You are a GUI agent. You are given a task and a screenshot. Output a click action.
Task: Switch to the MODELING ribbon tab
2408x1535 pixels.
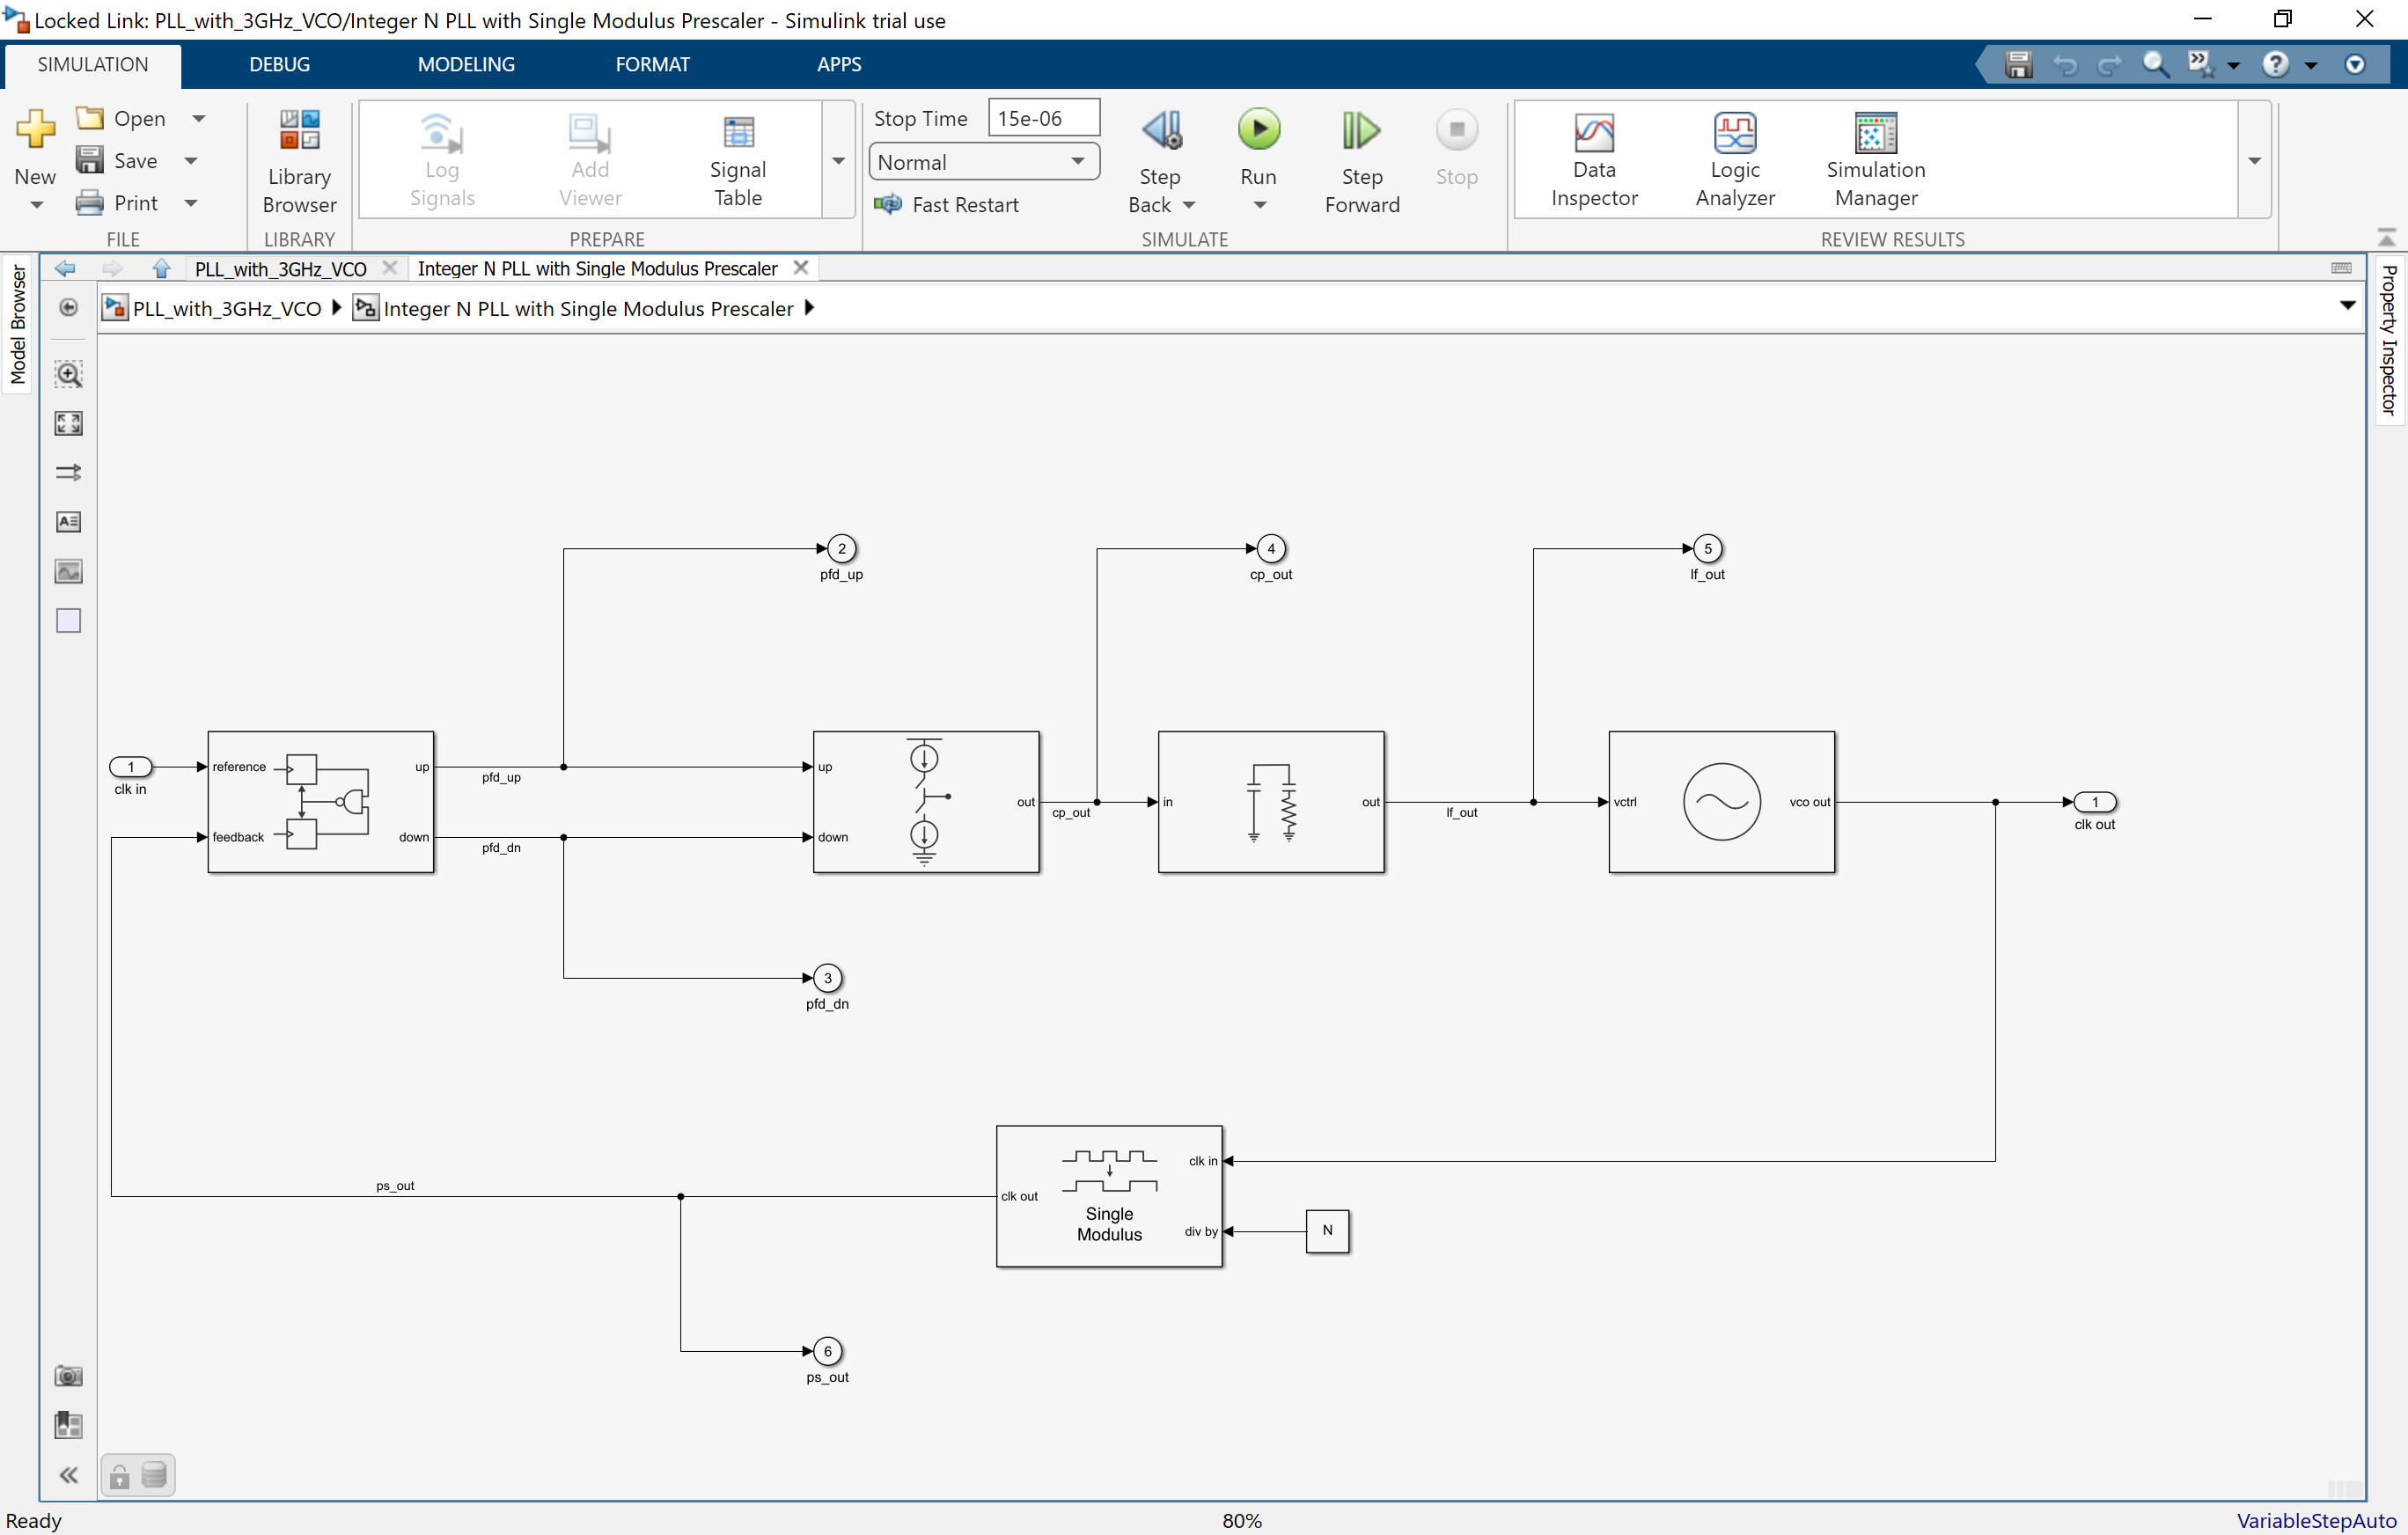point(465,63)
